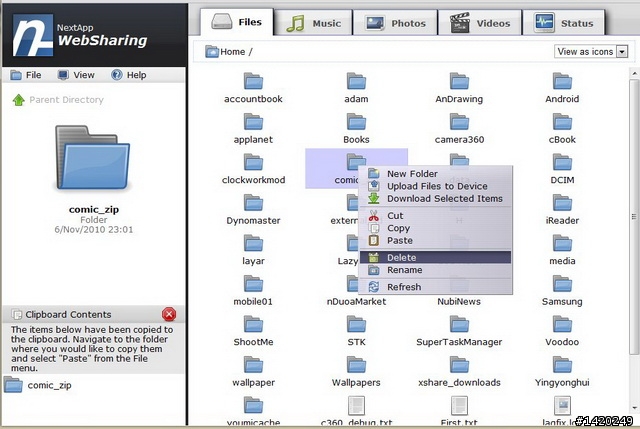Select the capitalized Wallpapers folder icon
640x429 pixels.
point(356,365)
